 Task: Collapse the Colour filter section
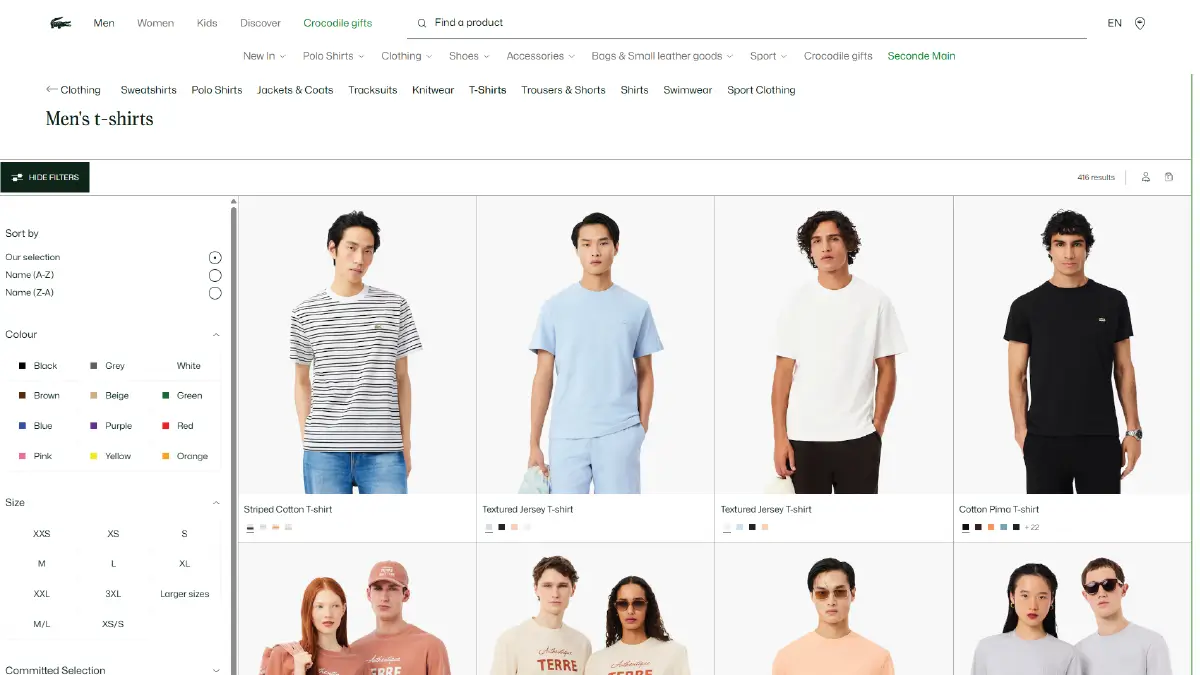[x=216, y=335]
